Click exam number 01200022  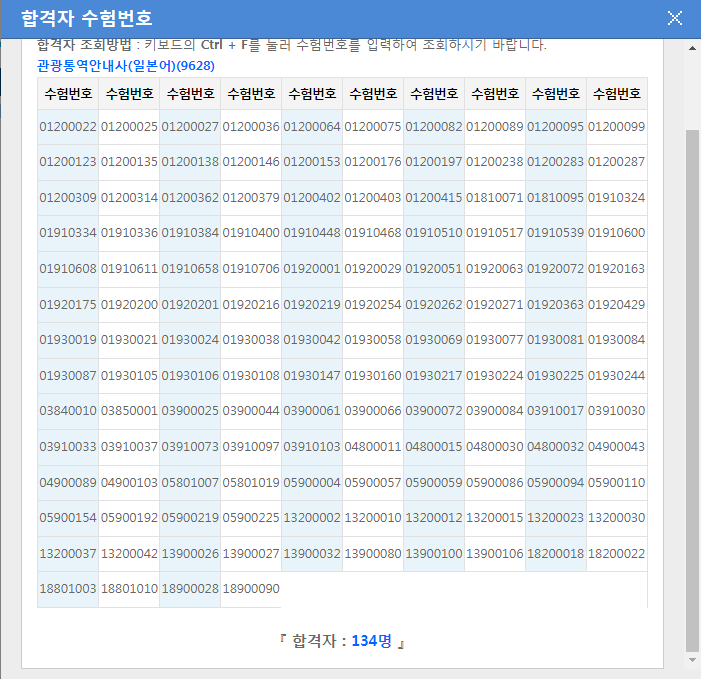68,127
